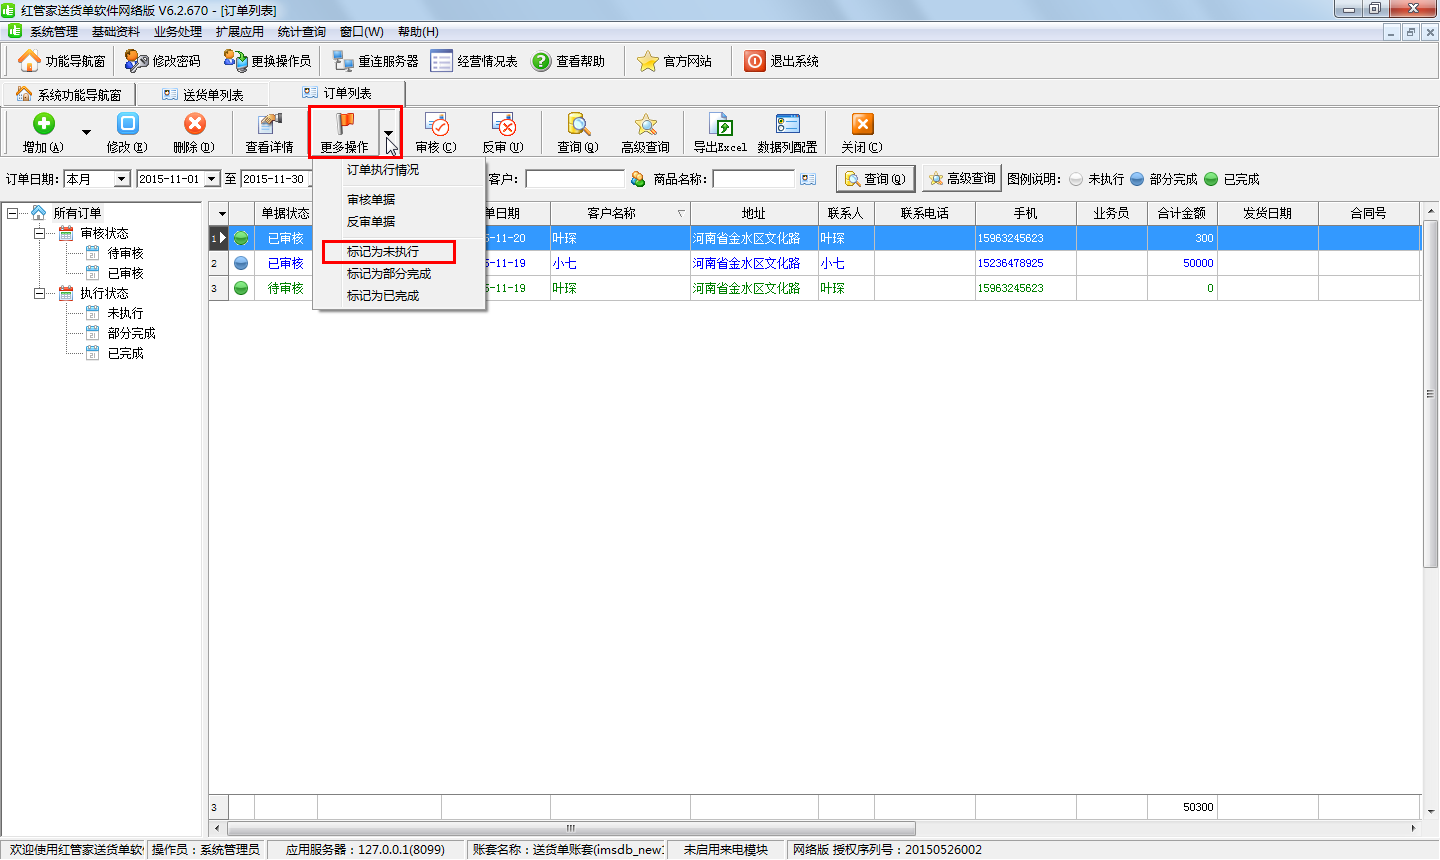
Task: Open the start date 2015-11-01 dropdown
Action: coord(212,179)
